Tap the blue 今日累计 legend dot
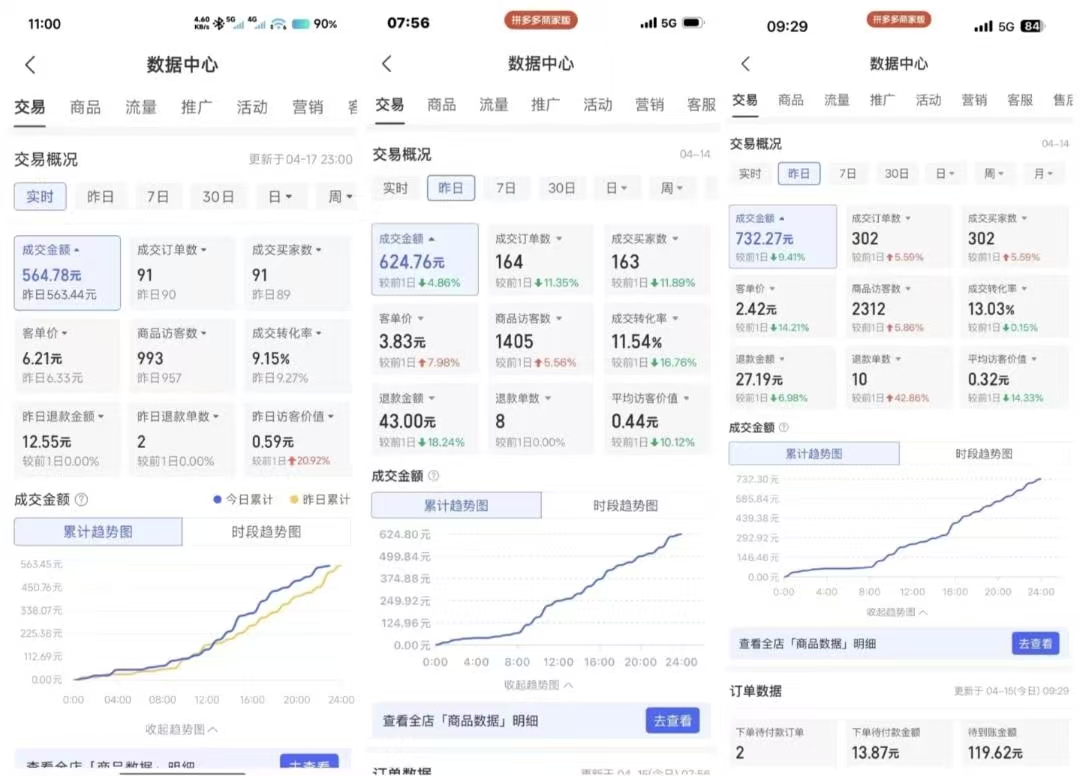The width and height of the screenshot is (1080, 776). pyautogui.click(x=217, y=500)
